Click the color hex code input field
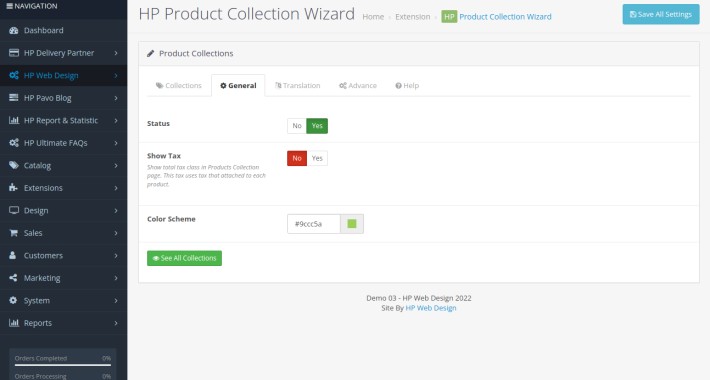The image size is (710, 380). click(x=313, y=224)
